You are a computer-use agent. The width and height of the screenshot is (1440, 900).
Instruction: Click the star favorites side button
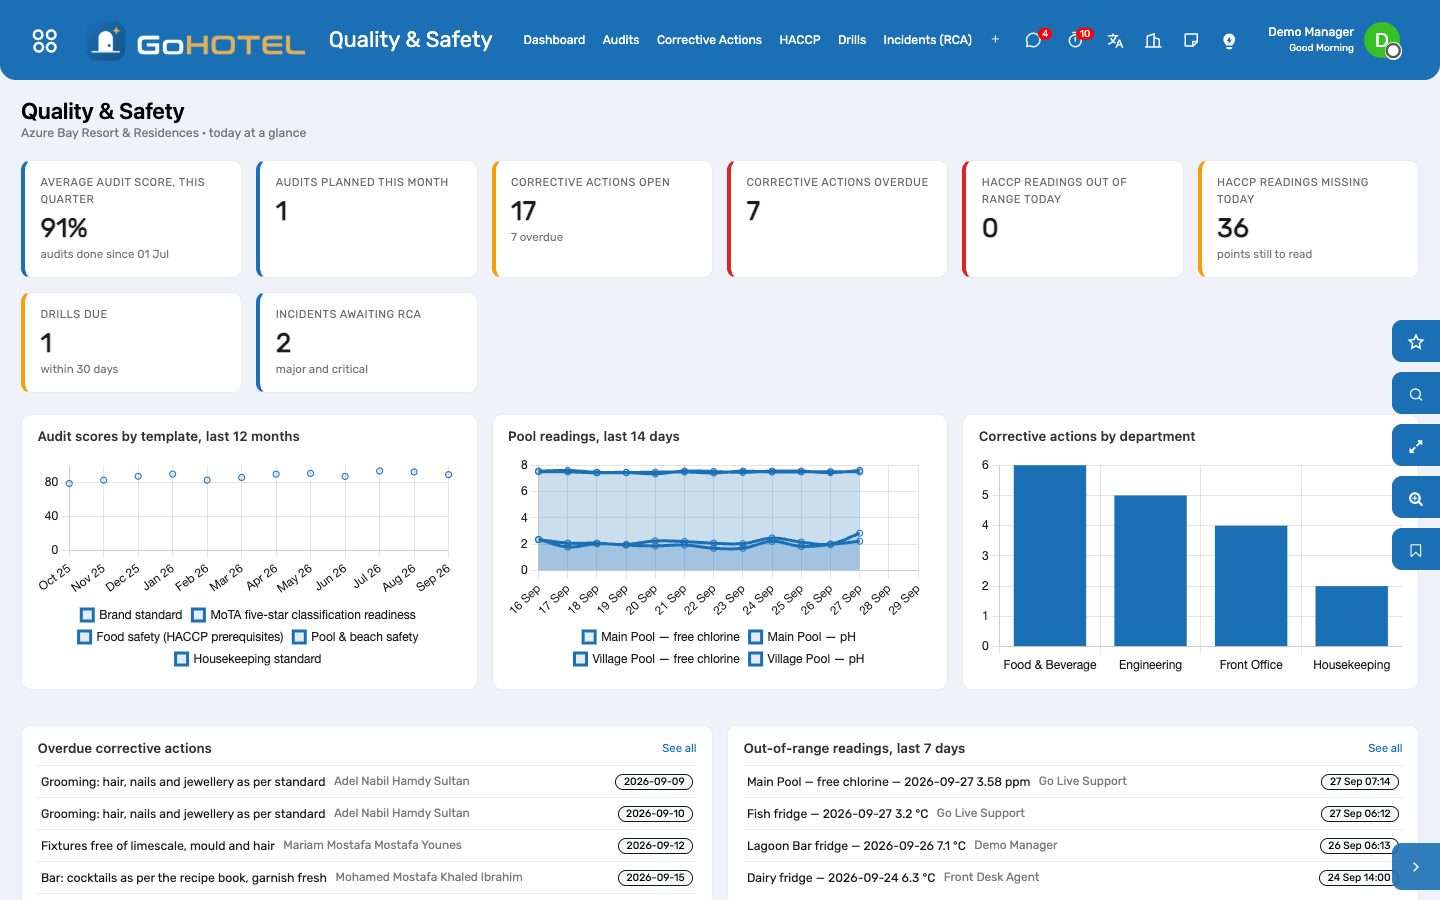coord(1416,342)
